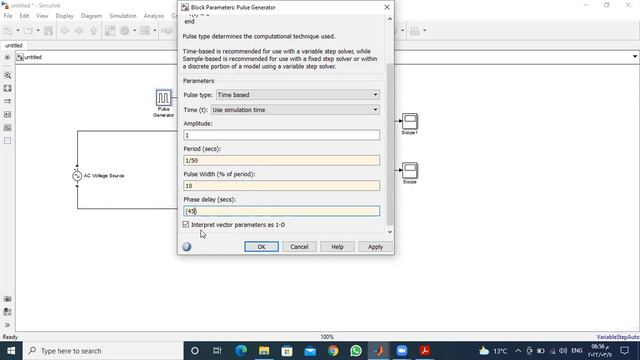Select the AC Voltage Source block
640x360 pixels.
77,176
